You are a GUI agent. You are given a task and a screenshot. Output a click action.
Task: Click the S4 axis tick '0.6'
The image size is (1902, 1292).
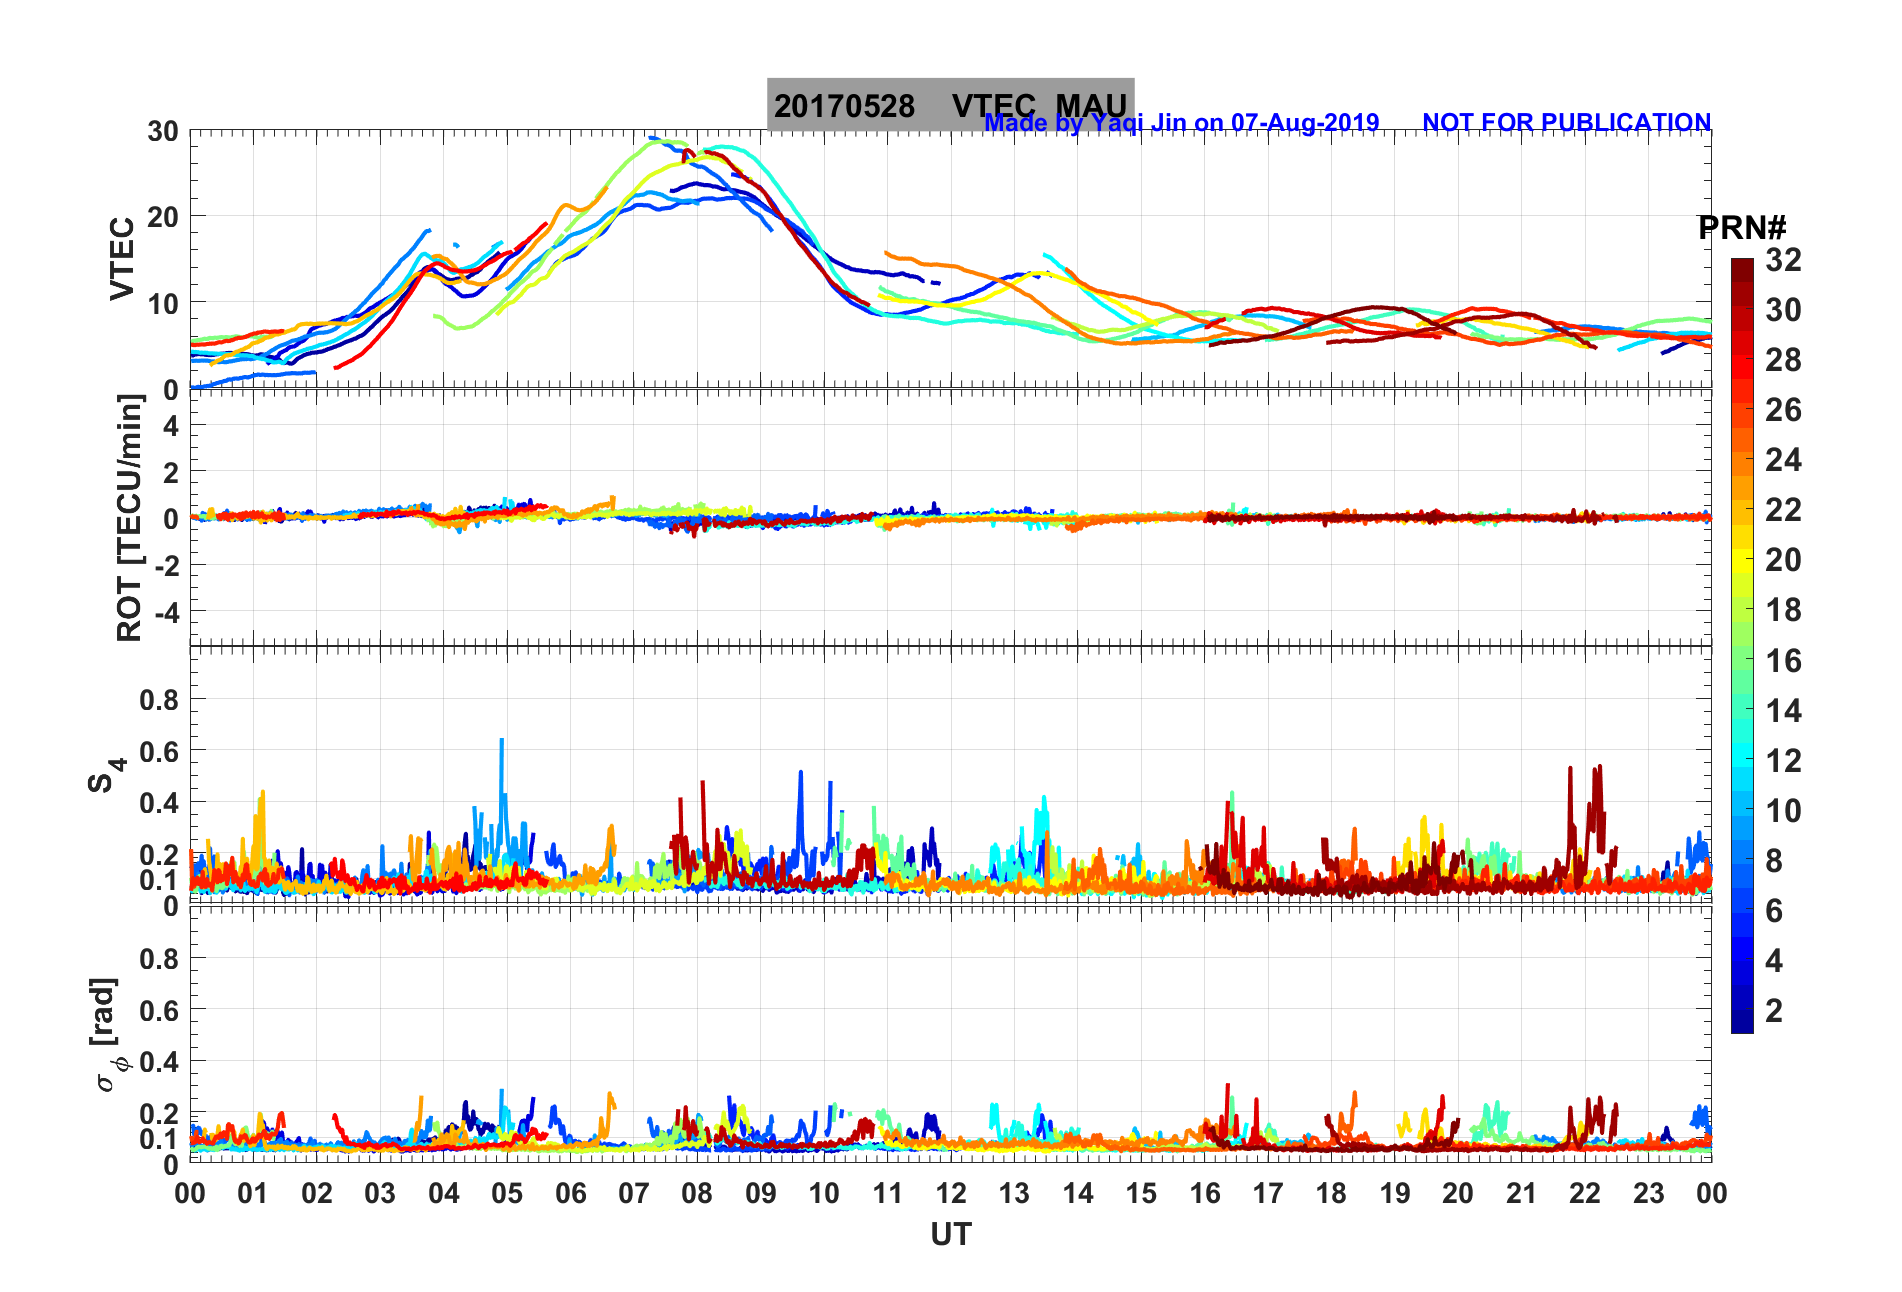[160, 751]
